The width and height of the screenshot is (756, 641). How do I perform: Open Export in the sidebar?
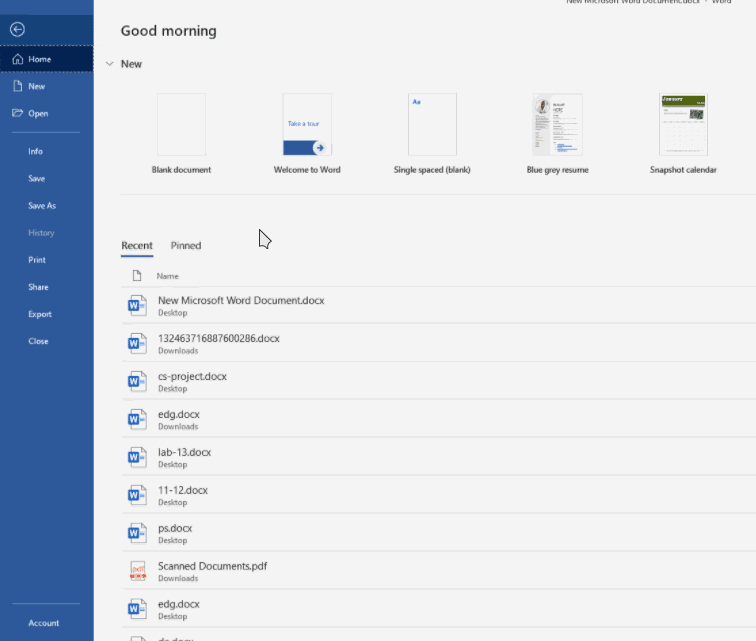40,314
